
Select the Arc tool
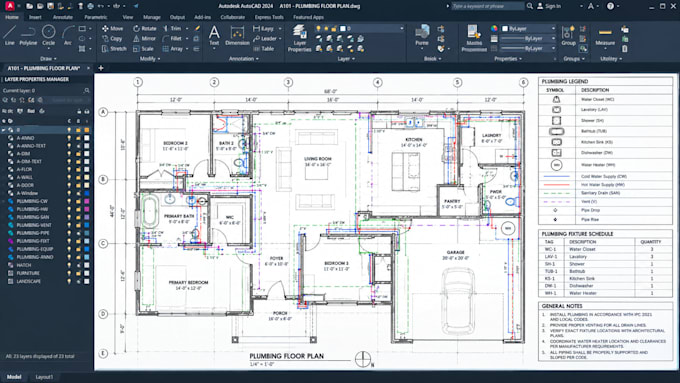68,35
